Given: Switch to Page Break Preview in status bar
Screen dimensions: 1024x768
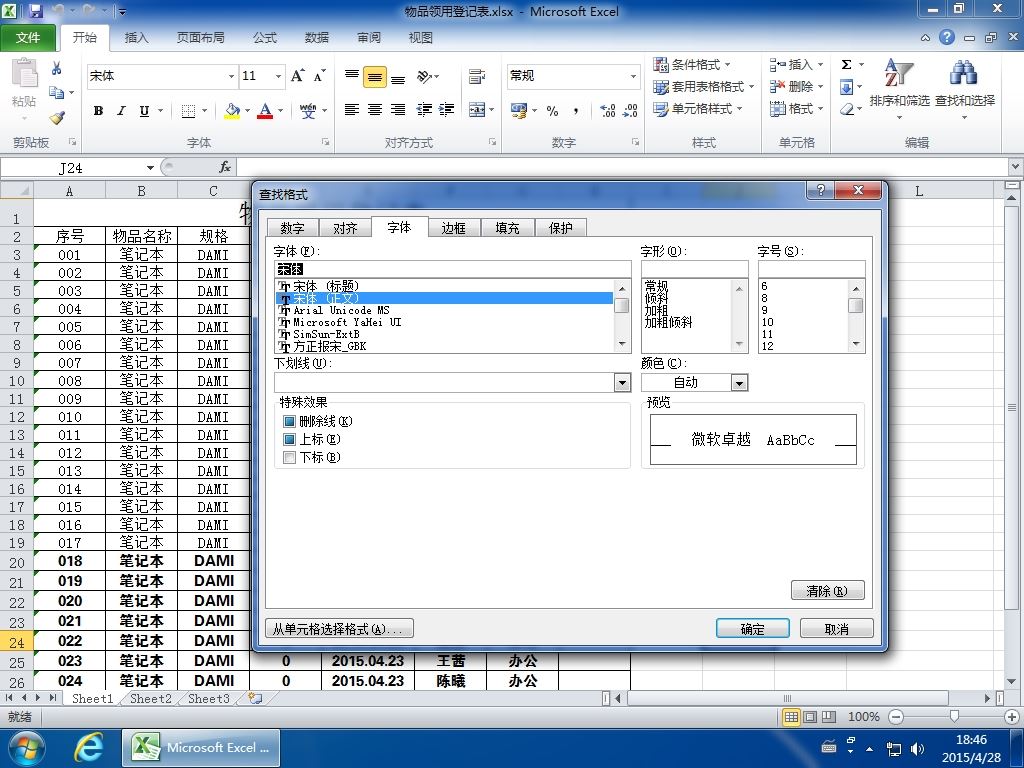Looking at the screenshot, I should [829, 717].
